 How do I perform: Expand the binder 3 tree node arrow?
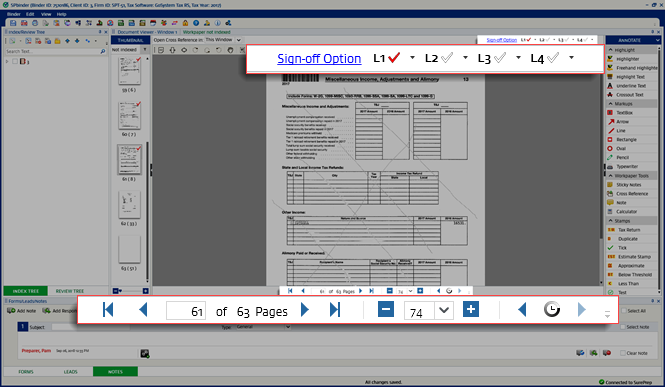7,61
